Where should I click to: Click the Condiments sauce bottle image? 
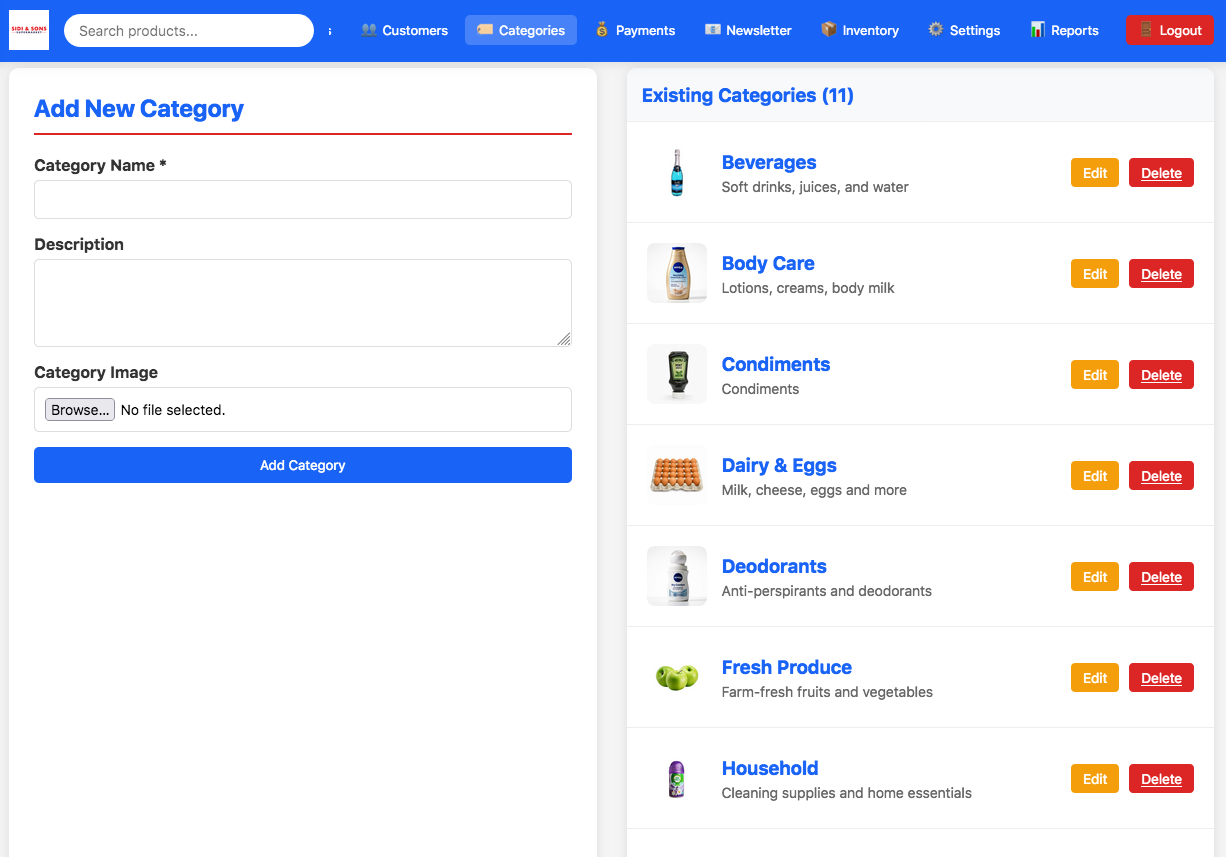(677, 375)
